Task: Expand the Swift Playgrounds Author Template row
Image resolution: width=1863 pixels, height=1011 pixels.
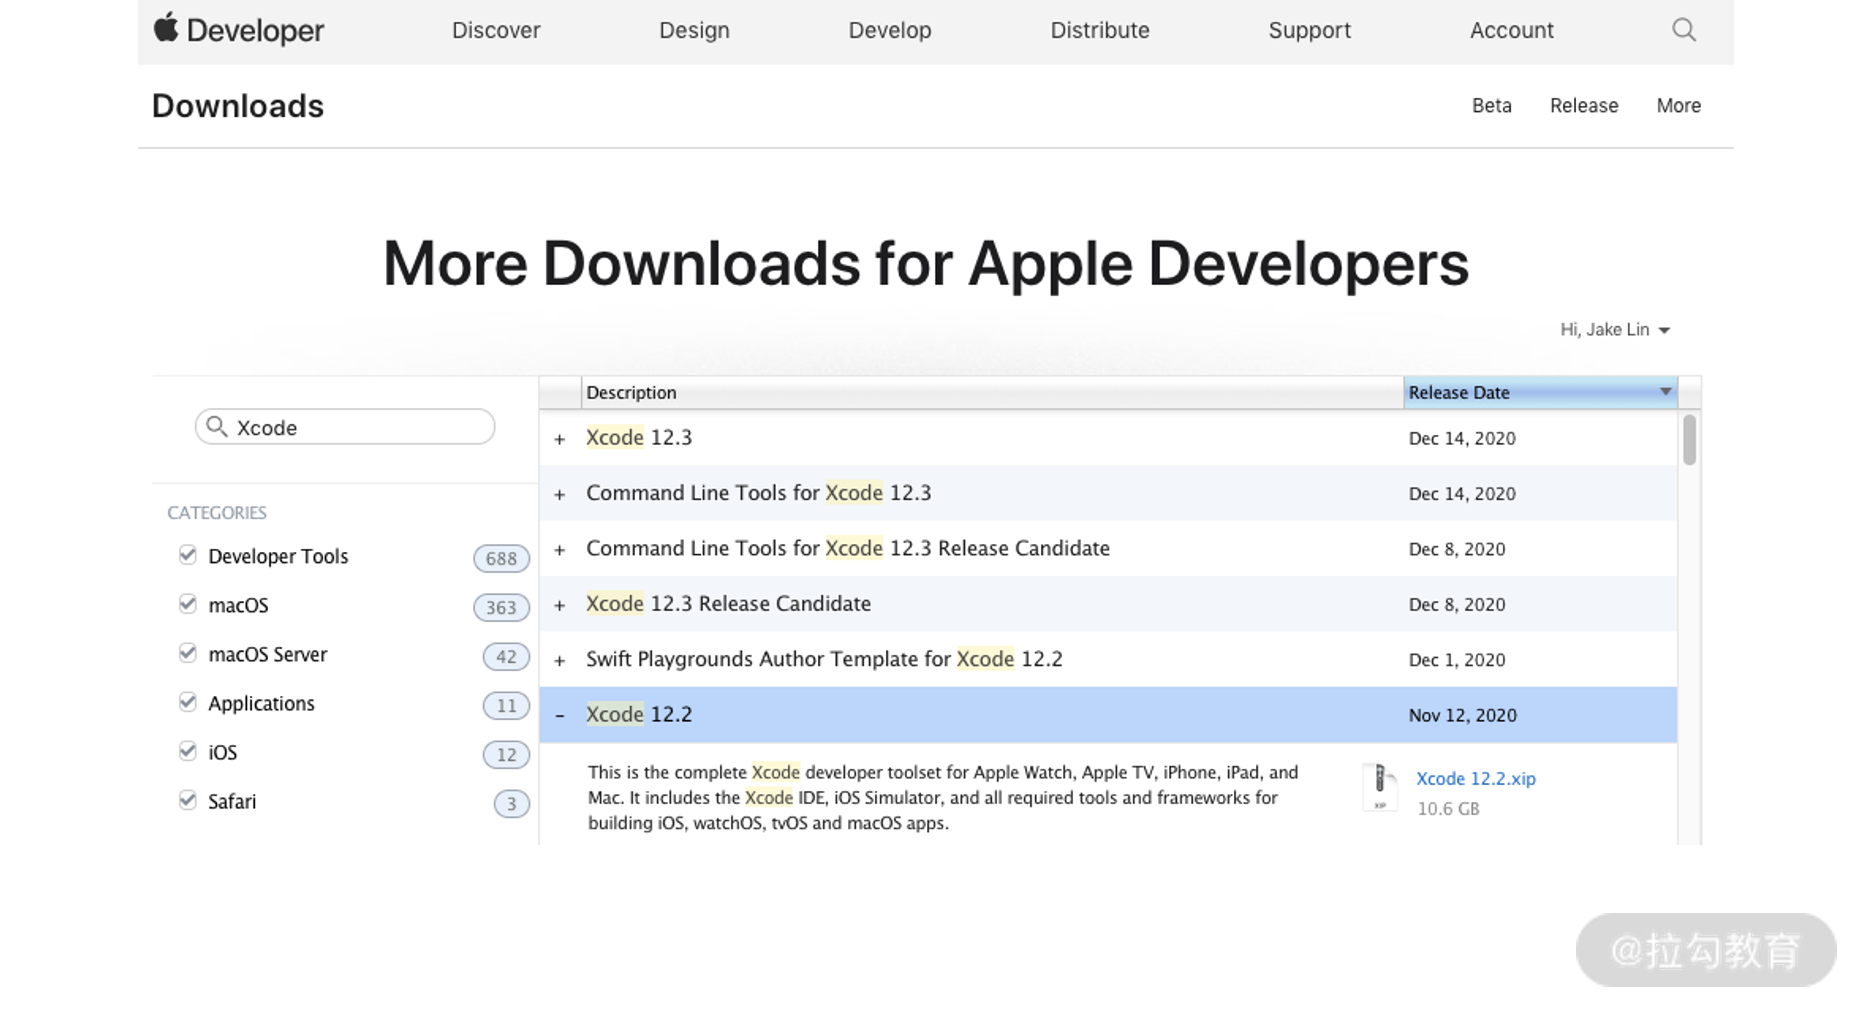Action: click(x=560, y=660)
